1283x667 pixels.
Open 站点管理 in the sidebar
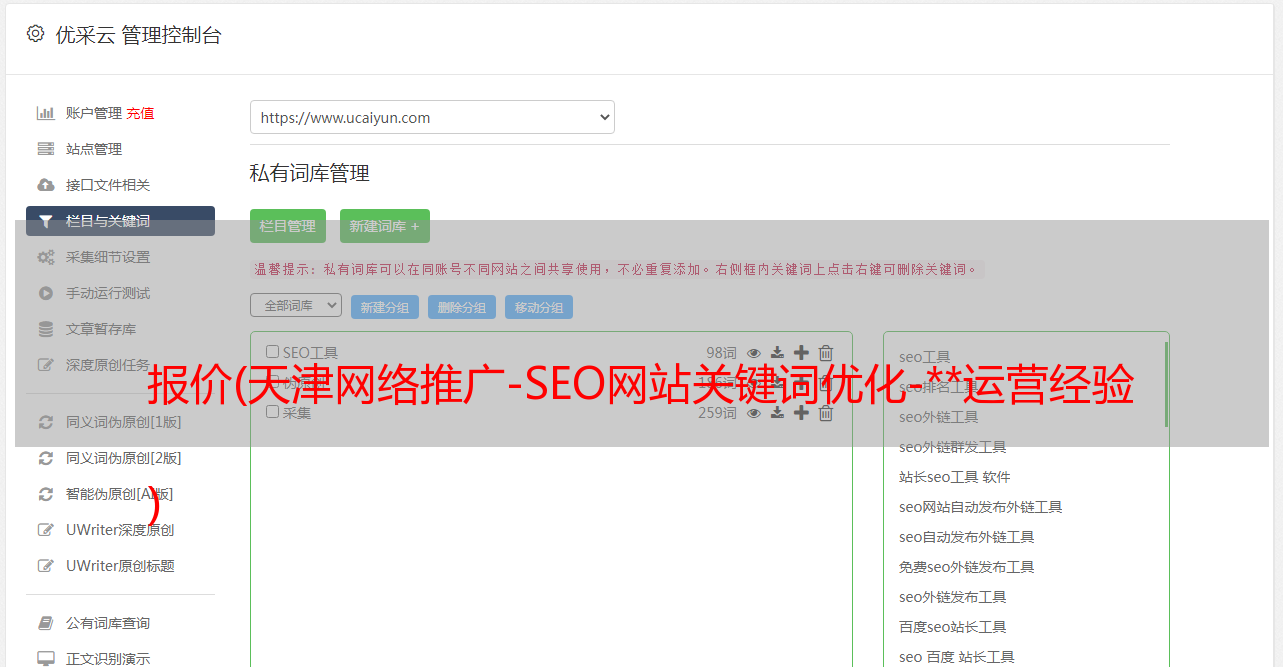(x=94, y=149)
